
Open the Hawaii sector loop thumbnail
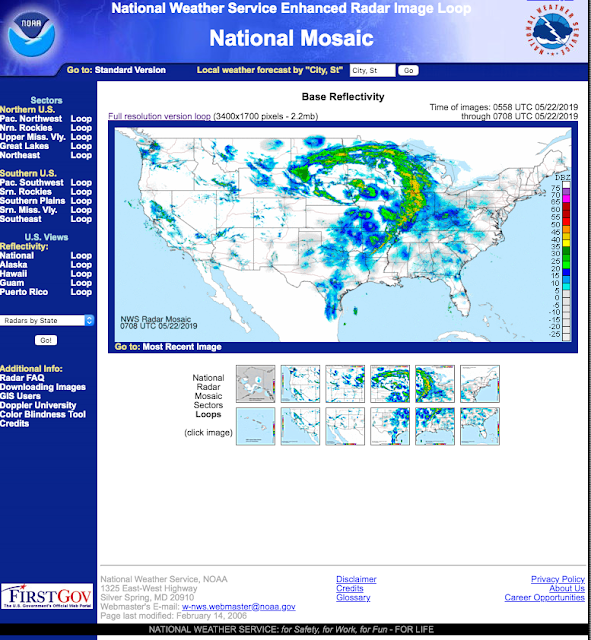tap(256, 426)
